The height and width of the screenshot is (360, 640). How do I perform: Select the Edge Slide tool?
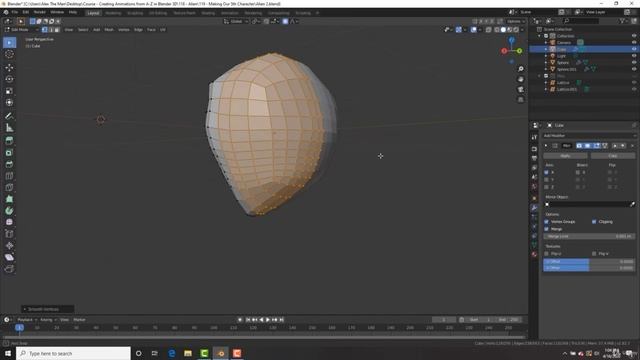pyautogui.click(x=9, y=234)
